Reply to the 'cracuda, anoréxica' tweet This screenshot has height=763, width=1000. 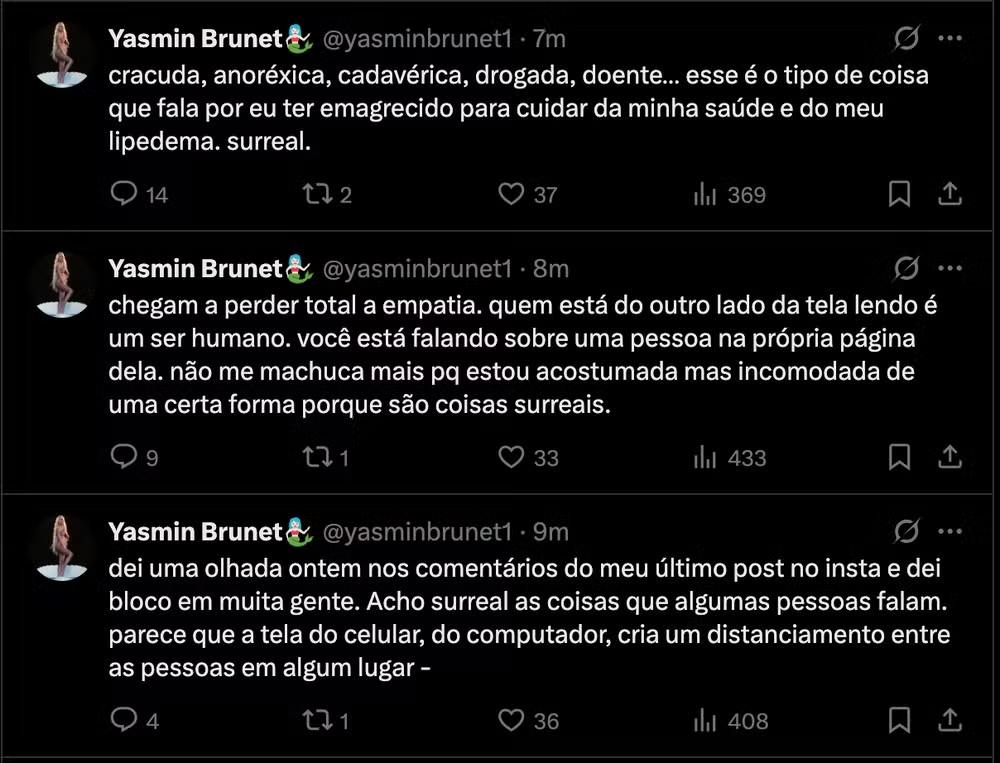point(123,194)
